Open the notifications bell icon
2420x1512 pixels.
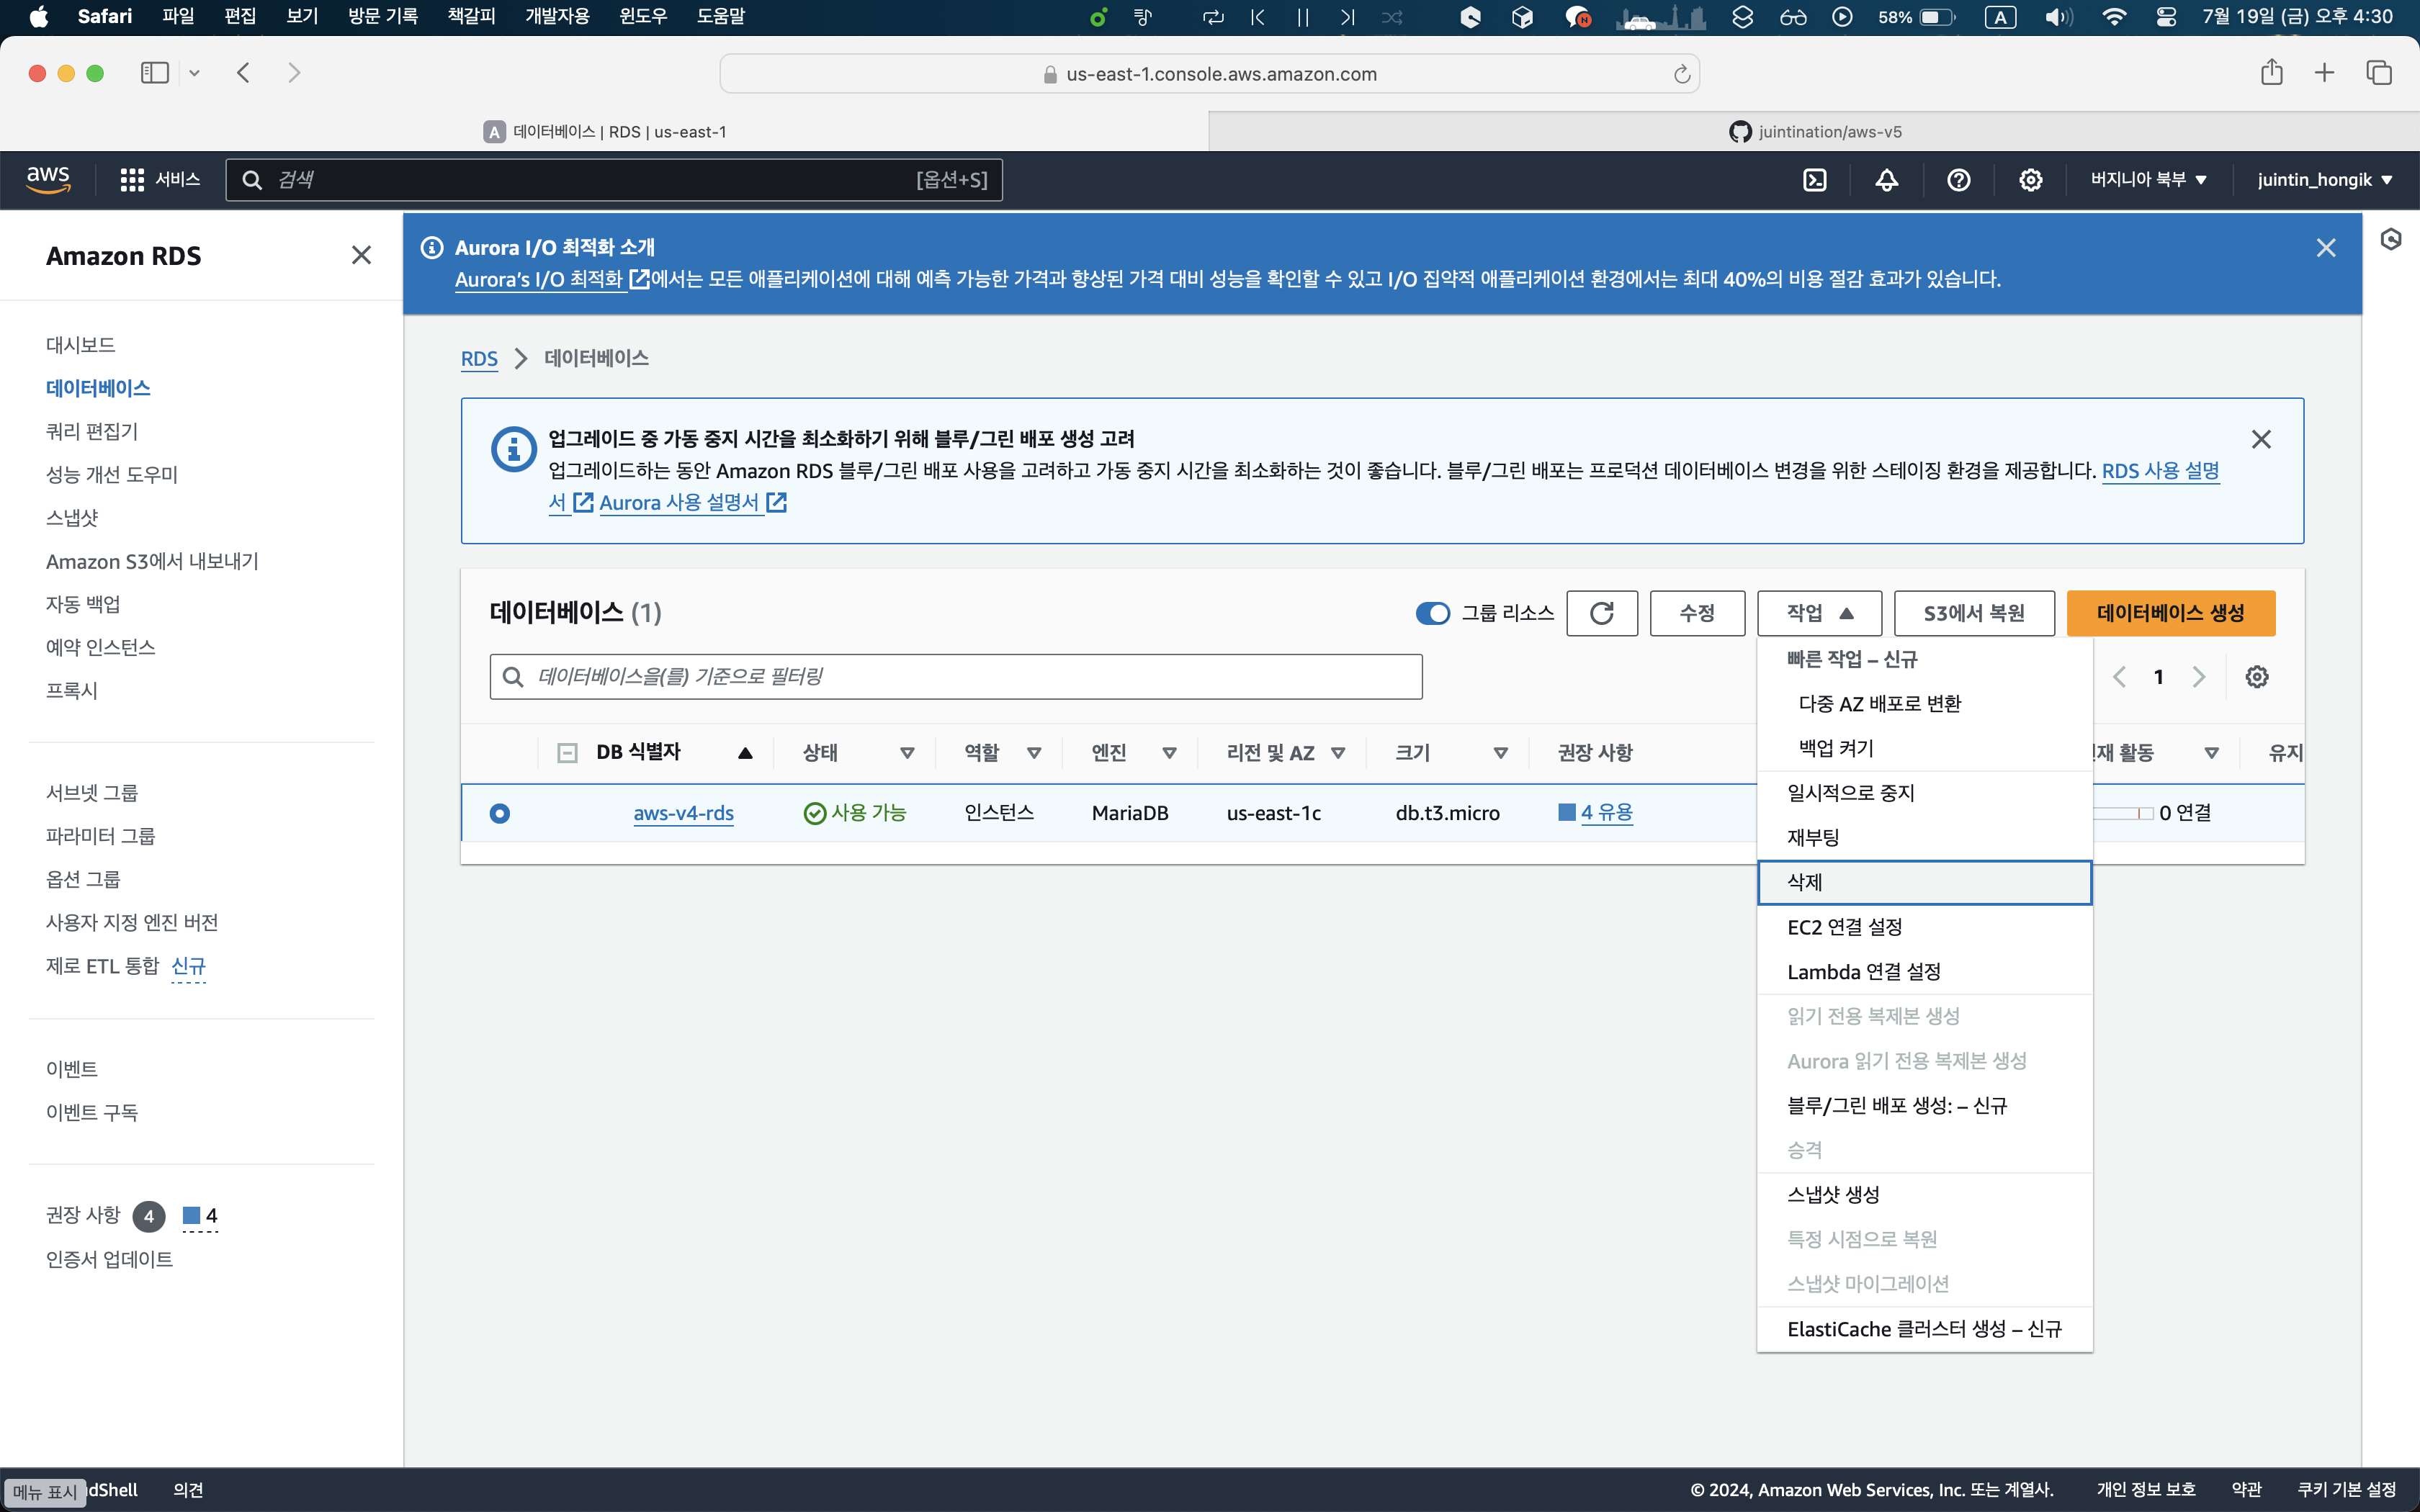pyautogui.click(x=1886, y=180)
